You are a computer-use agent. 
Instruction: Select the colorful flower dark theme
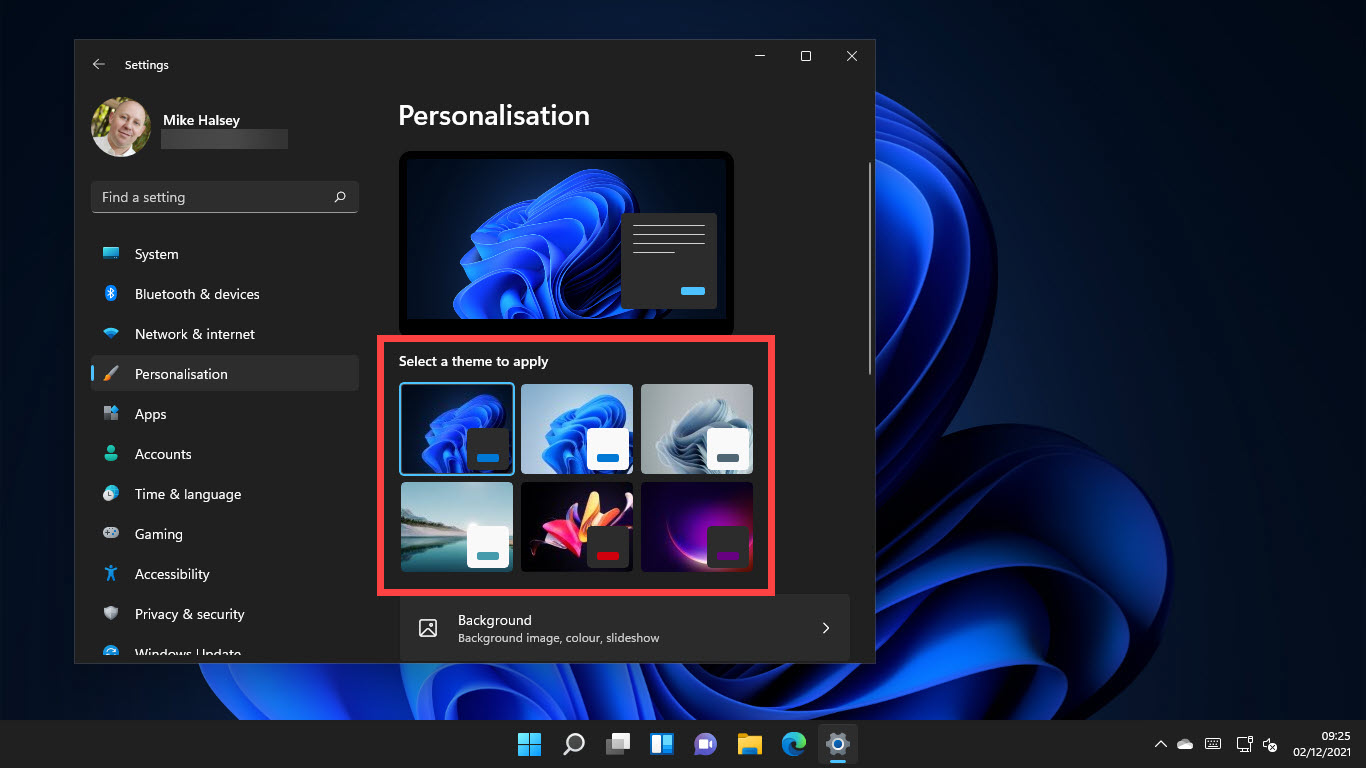[577, 527]
